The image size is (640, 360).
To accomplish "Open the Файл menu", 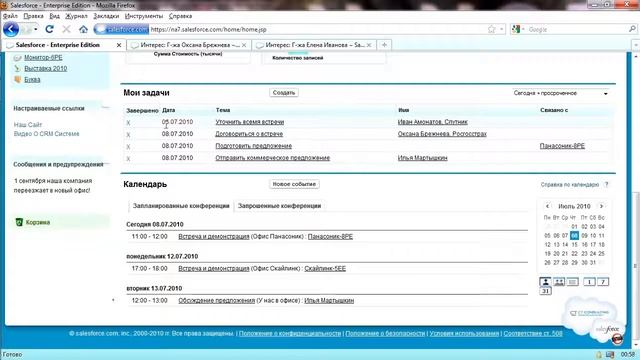I will click(10, 16).
